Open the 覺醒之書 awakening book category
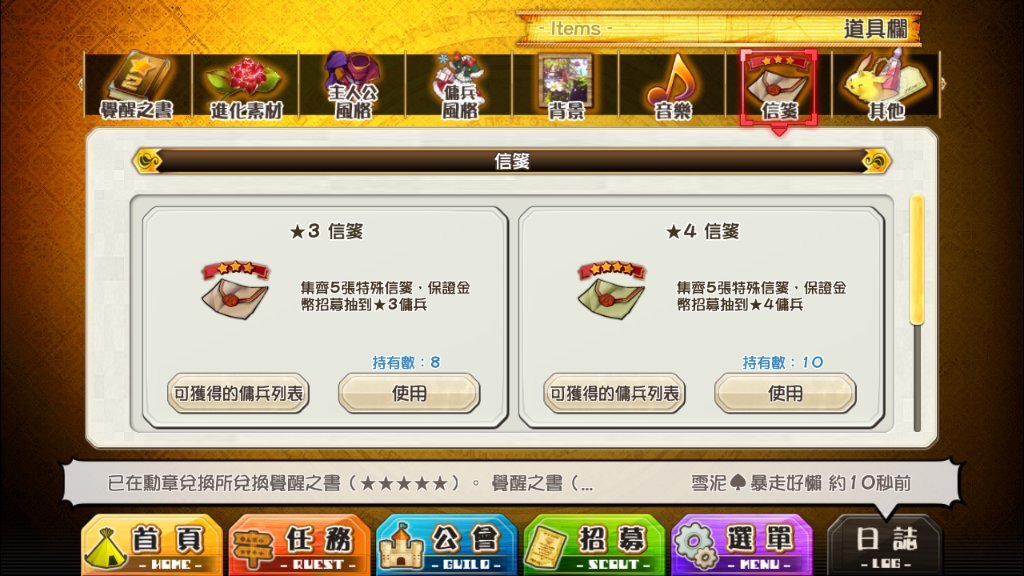This screenshot has width=1024, height=576. tap(138, 85)
